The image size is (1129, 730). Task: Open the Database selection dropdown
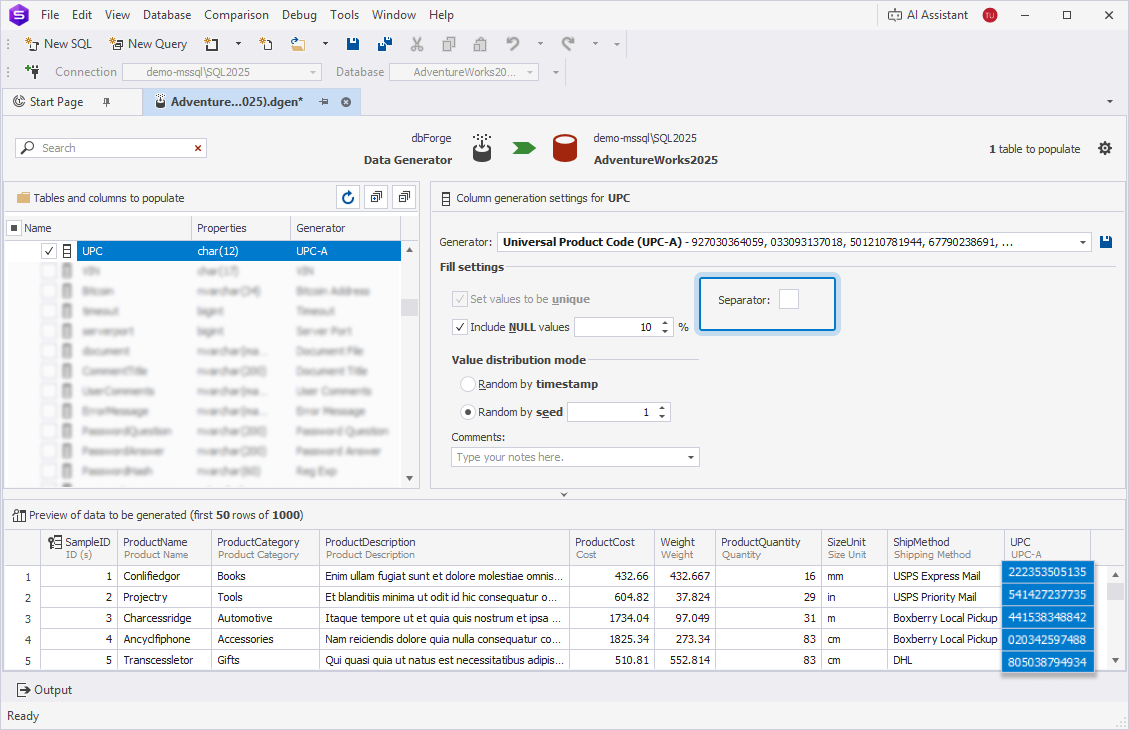[530, 72]
